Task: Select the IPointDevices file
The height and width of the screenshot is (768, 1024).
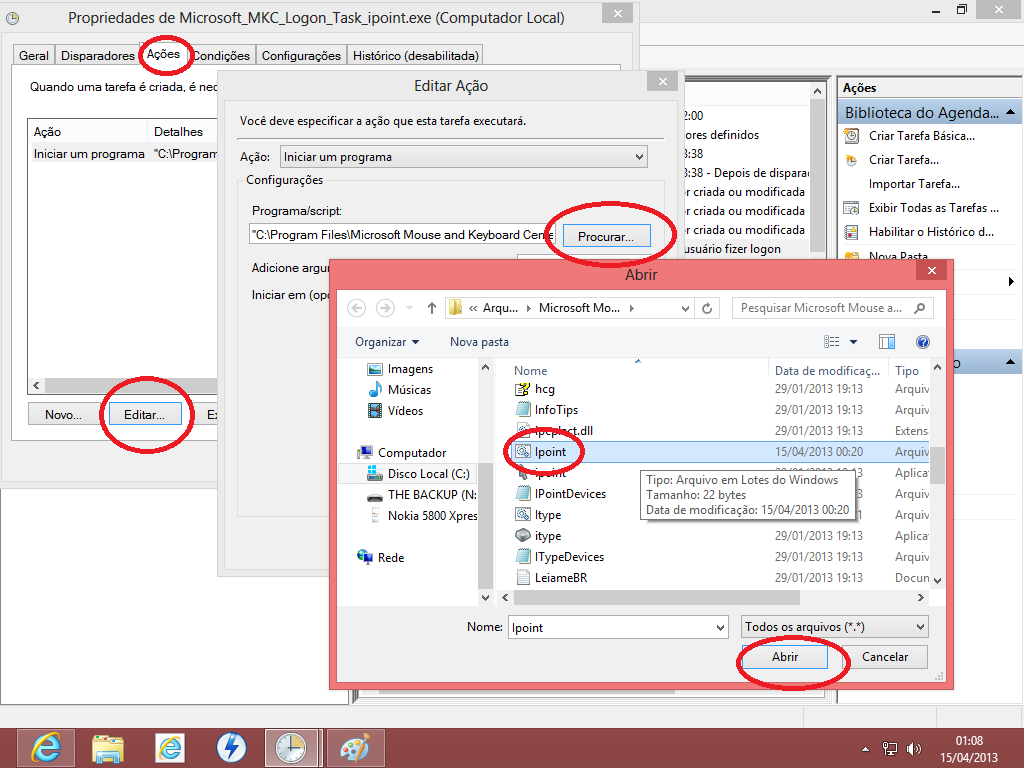Action: point(561,494)
